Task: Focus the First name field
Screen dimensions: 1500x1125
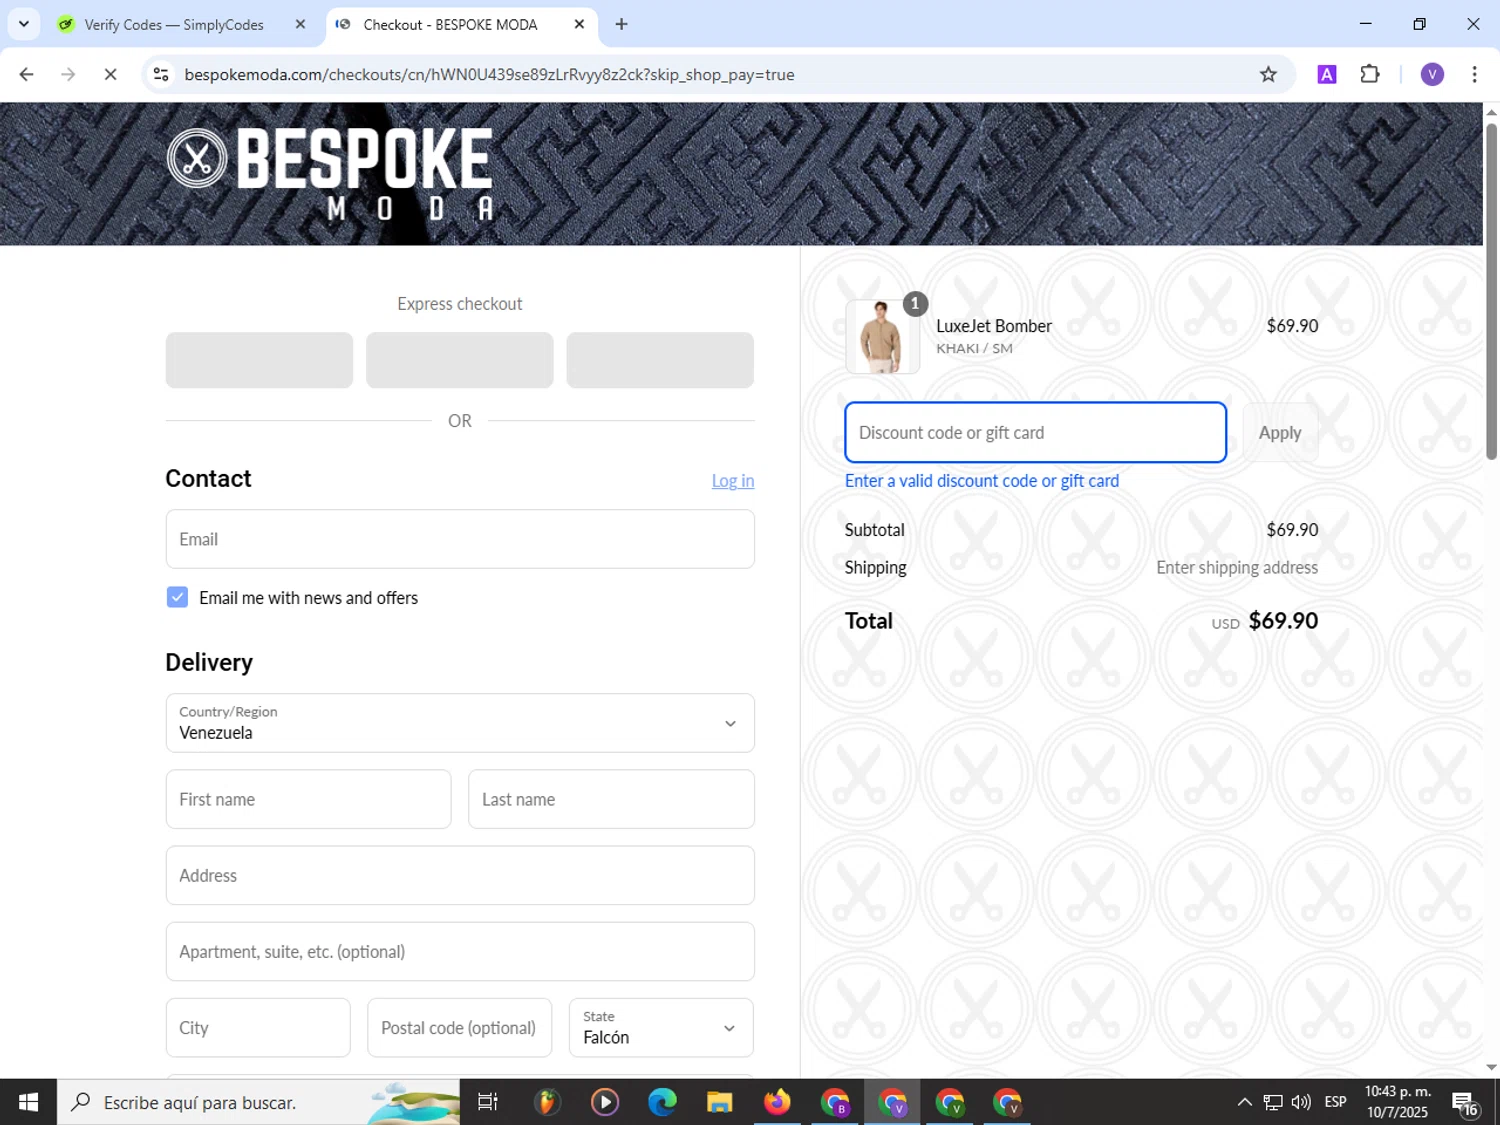Action: pyautogui.click(x=308, y=799)
